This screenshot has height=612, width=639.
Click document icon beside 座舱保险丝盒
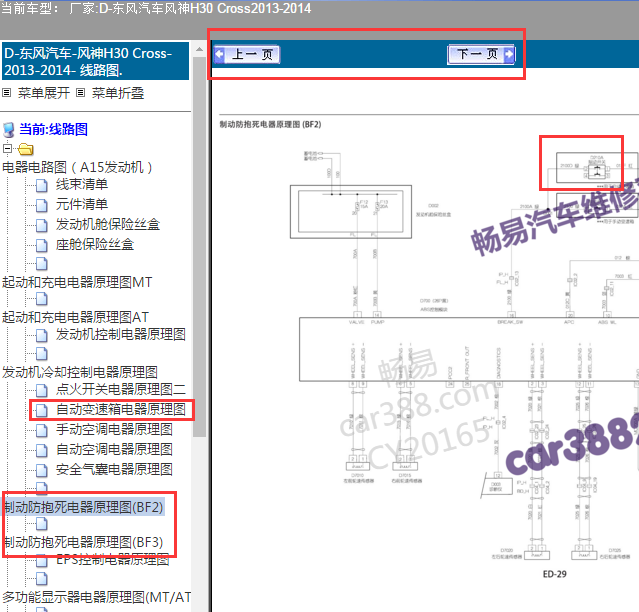[42, 245]
